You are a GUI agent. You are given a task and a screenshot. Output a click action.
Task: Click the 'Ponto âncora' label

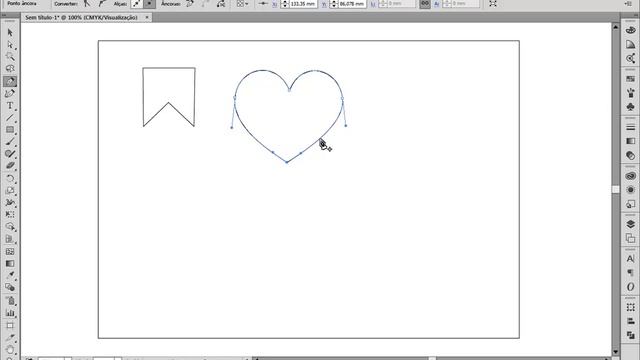click(x=22, y=3)
